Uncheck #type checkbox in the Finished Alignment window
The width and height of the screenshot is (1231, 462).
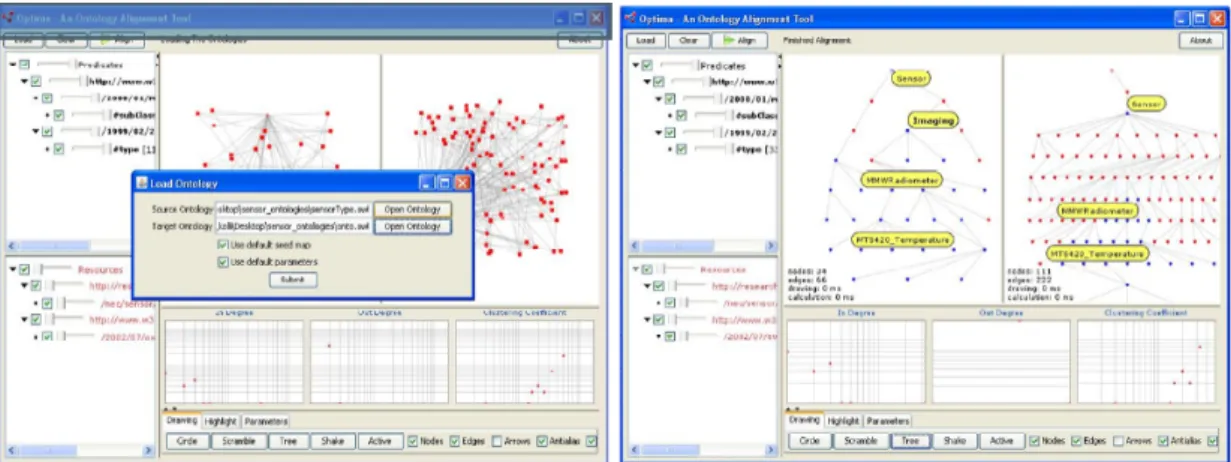pos(683,149)
